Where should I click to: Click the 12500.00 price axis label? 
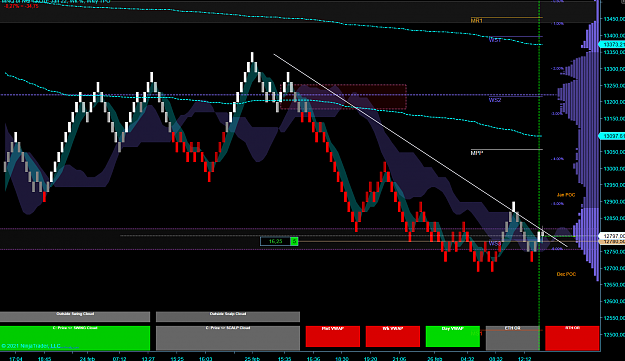pyautogui.click(x=614, y=335)
